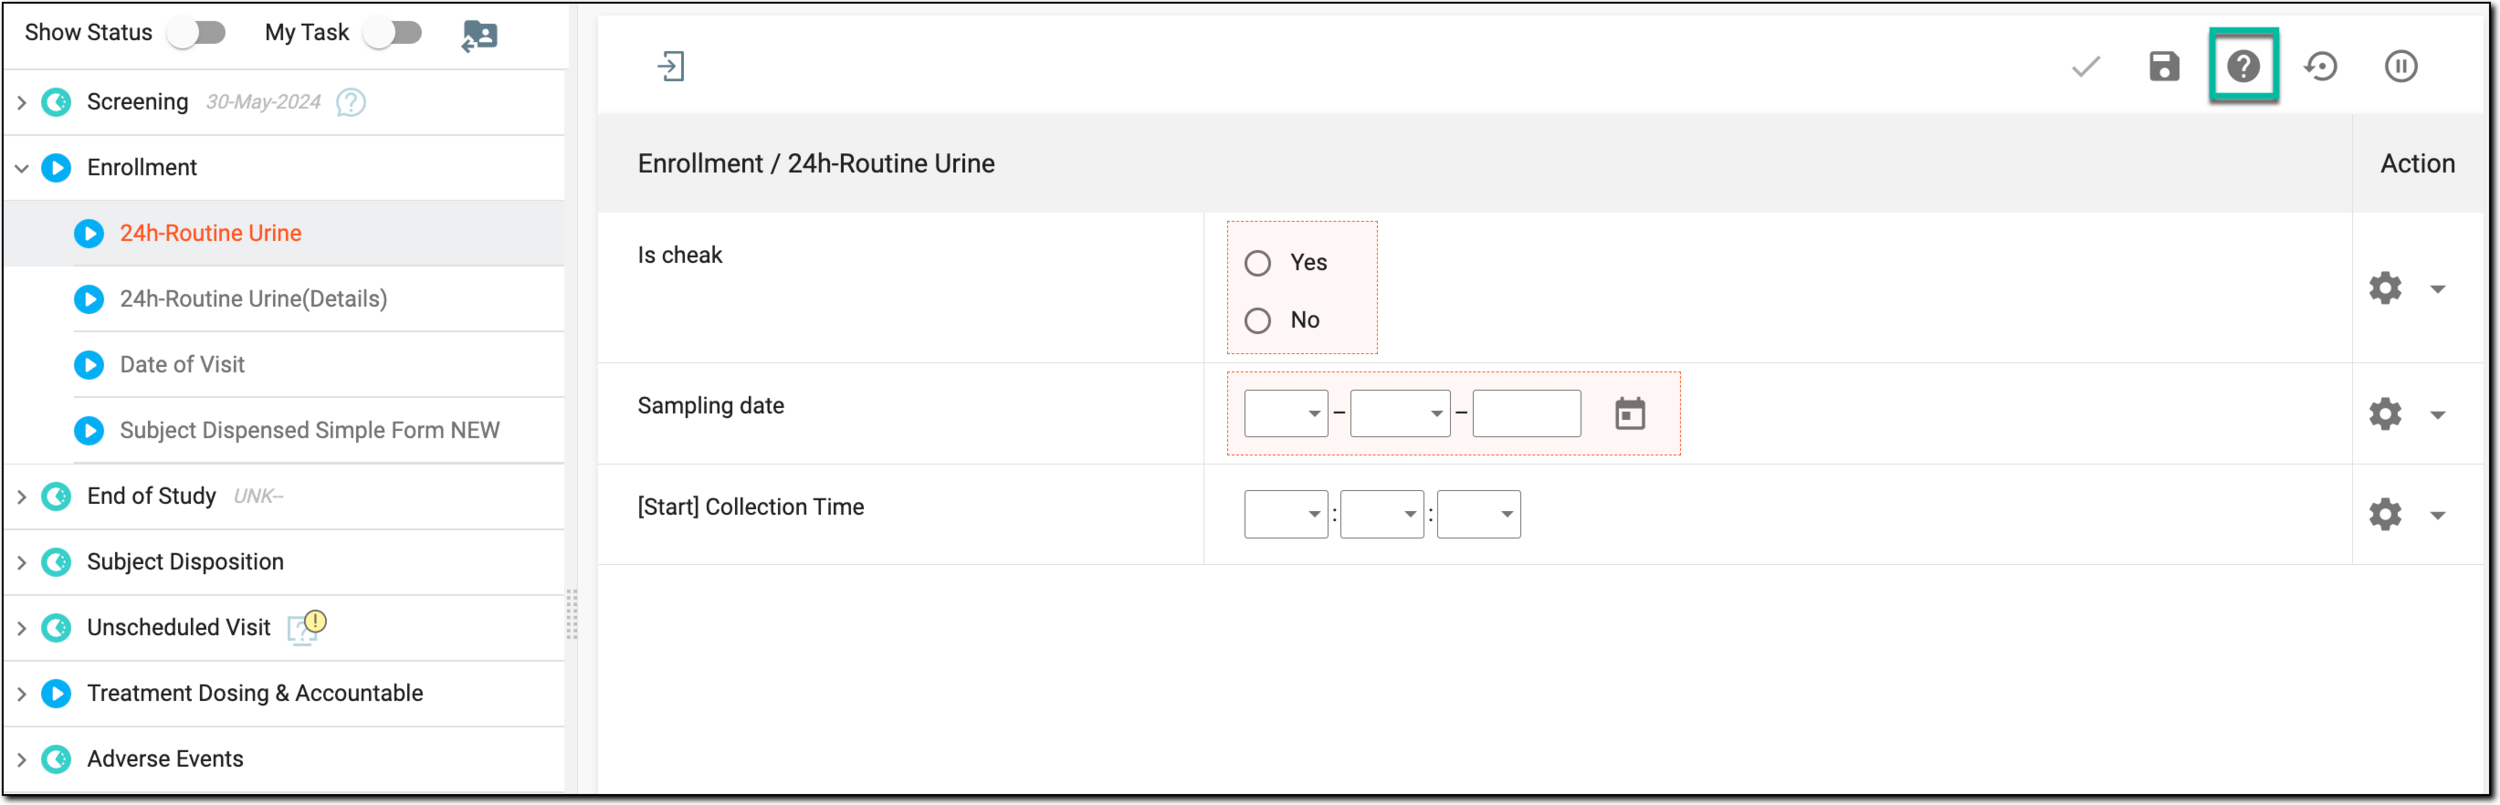Open the first Sampling date dropdown
This screenshot has height=805, width=2500.
click(1286, 413)
